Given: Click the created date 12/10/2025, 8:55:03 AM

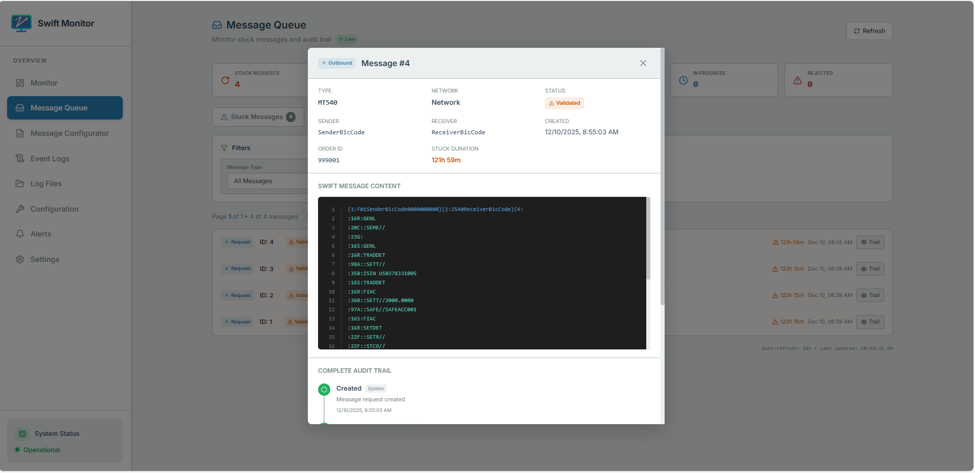Looking at the screenshot, I should click(581, 132).
